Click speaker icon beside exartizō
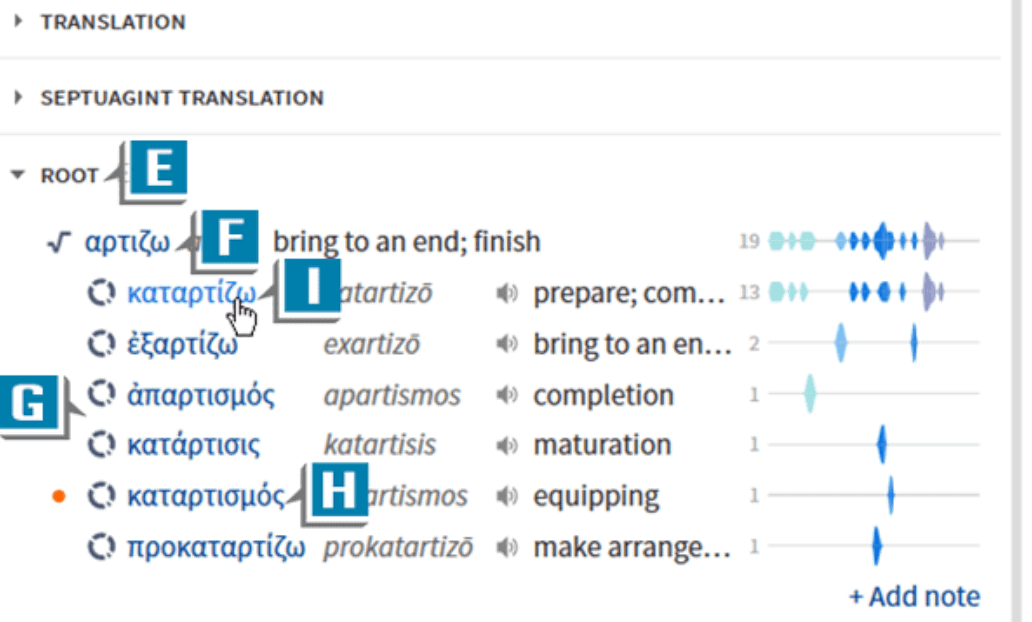Viewport: 1032px width, 622px height. tap(507, 344)
